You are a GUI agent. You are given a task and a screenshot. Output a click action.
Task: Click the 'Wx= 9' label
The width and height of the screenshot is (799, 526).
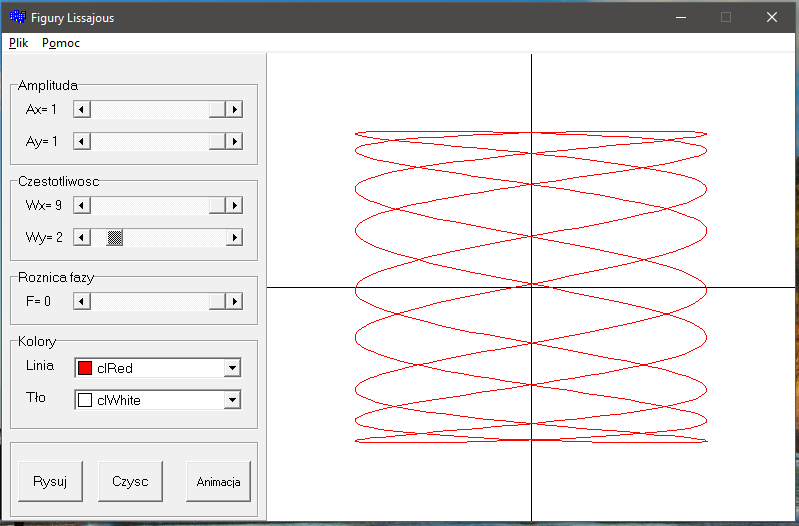44,205
